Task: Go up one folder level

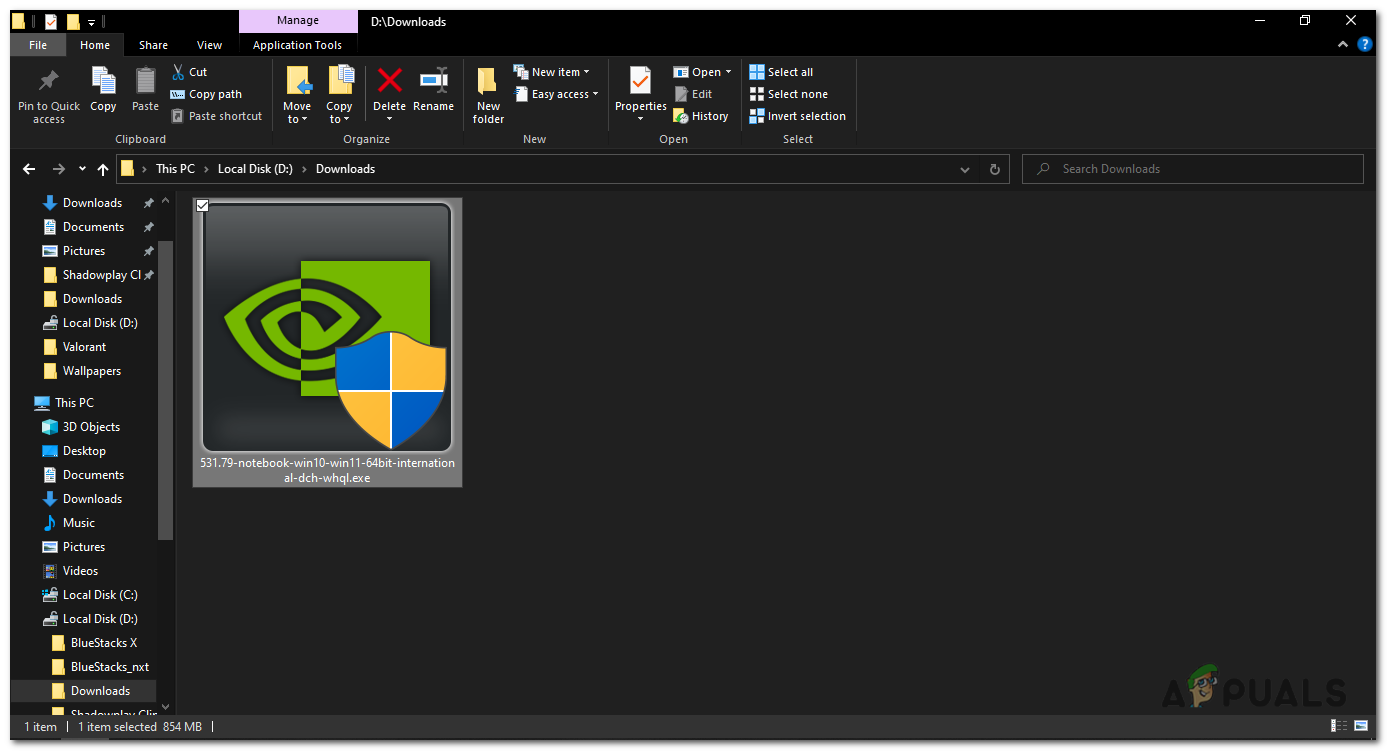Action: point(102,170)
